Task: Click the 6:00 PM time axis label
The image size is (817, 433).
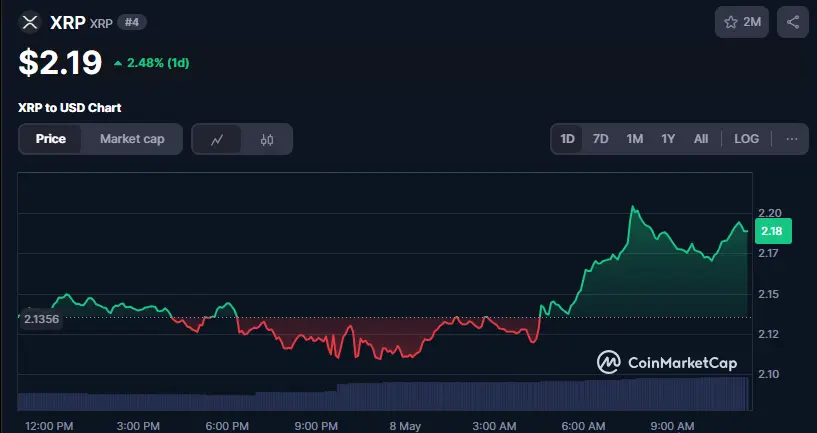Action: pos(227,426)
